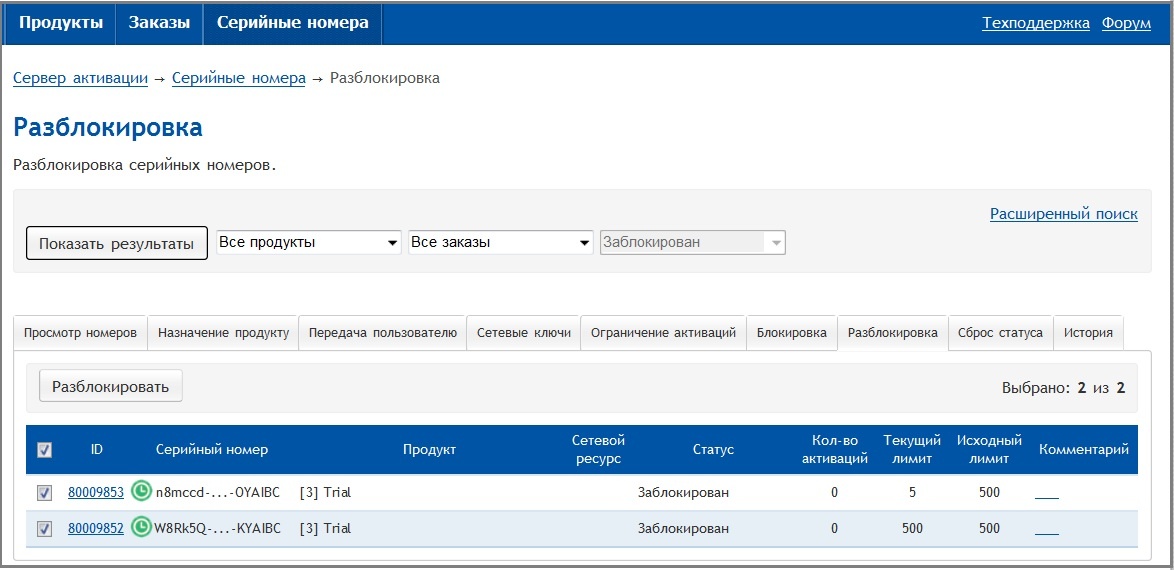
Task: Uncheck the checkbox for ID 80009853
Action: 44,492
